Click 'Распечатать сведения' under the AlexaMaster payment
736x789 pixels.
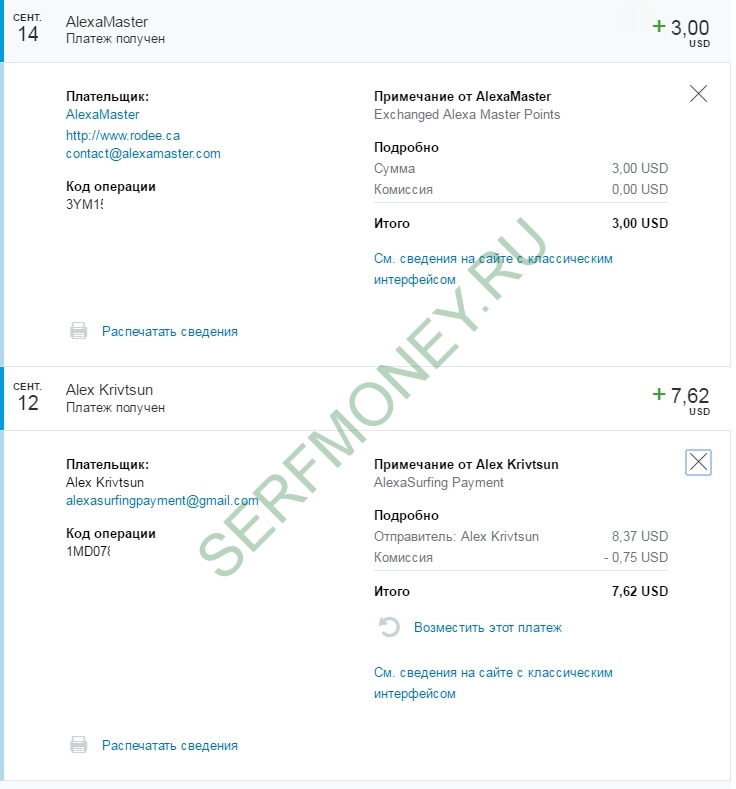[170, 331]
